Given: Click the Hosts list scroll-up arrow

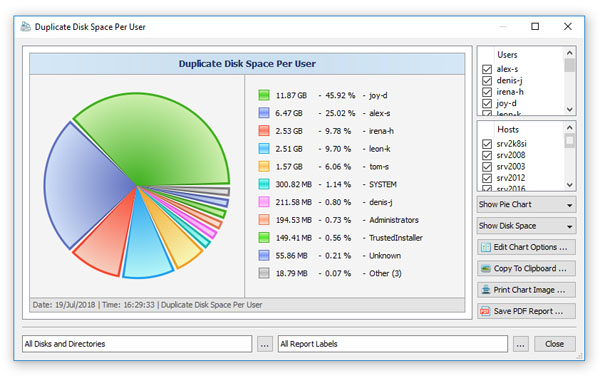Looking at the screenshot, I should [569, 127].
